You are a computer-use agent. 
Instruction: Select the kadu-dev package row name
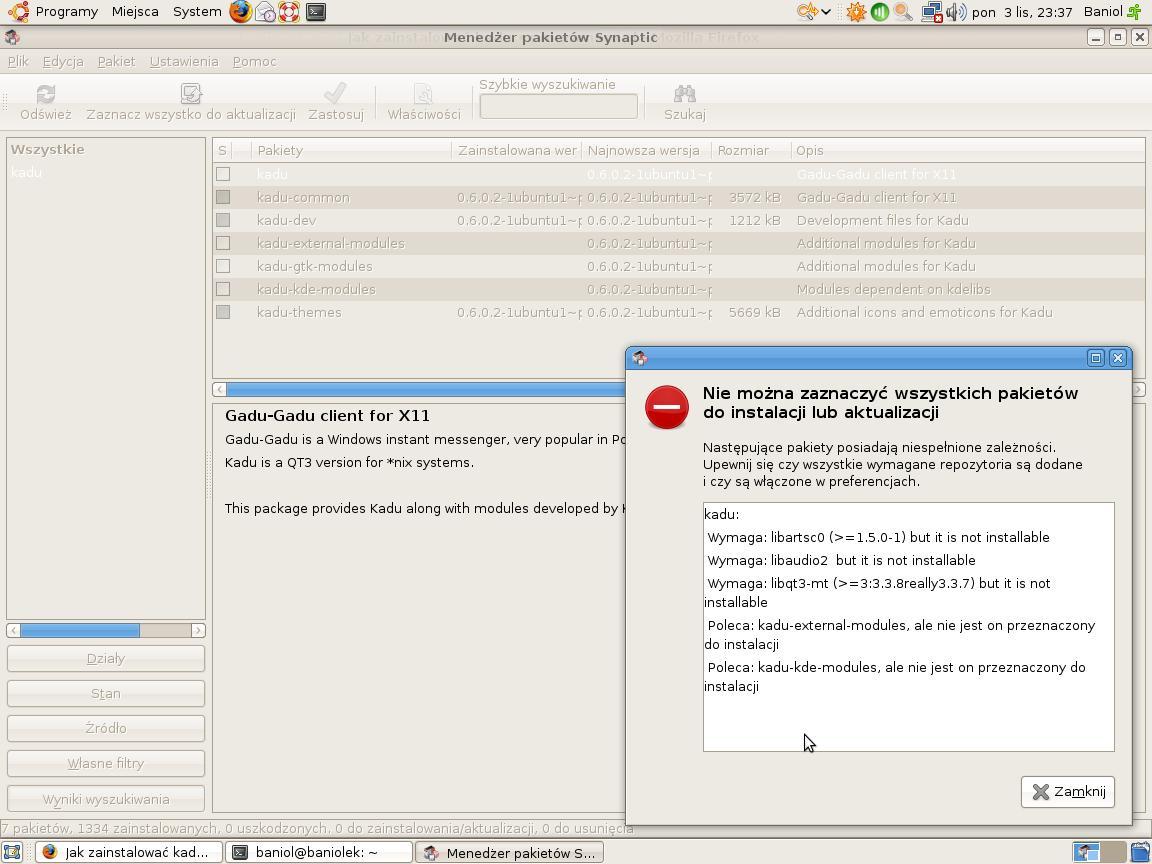[287, 220]
